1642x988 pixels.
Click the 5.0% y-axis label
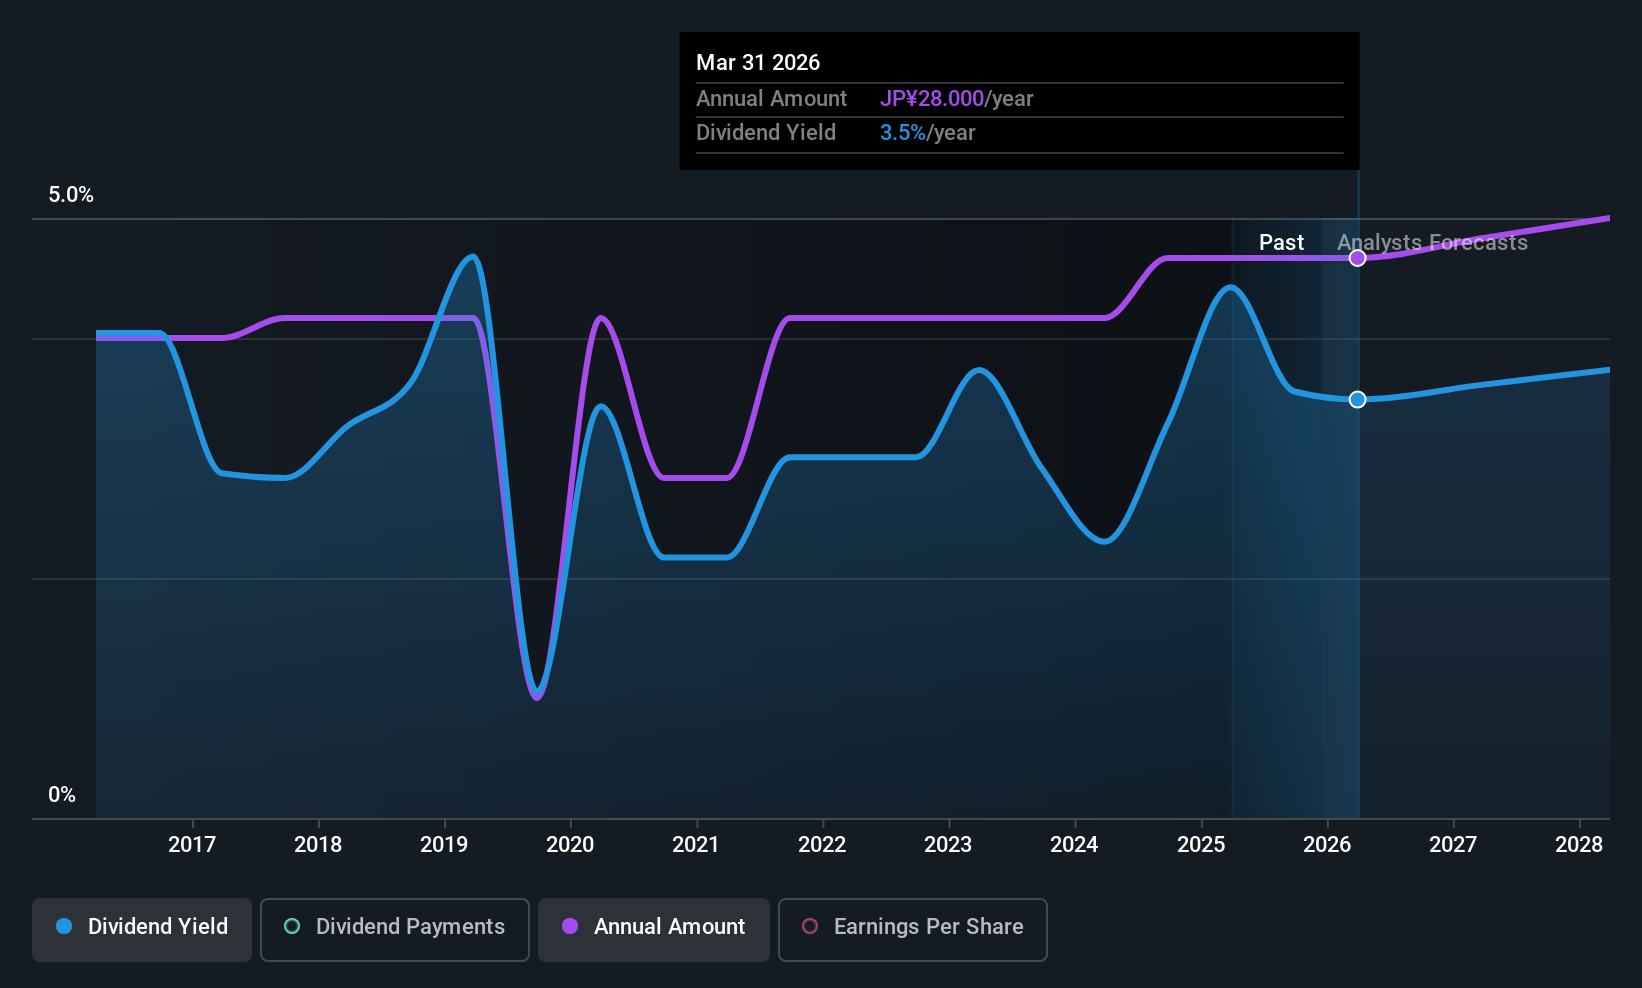click(x=71, y=195)
